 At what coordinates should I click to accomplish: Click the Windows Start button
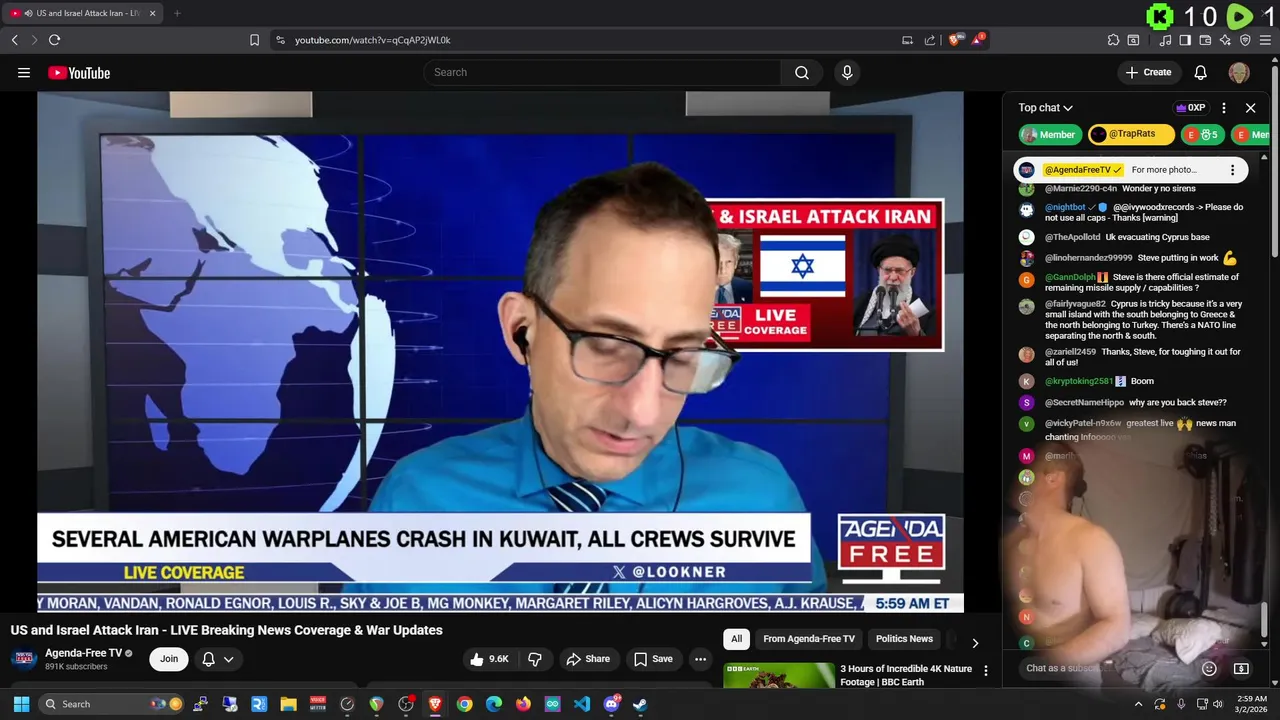[x=21, y=704]
